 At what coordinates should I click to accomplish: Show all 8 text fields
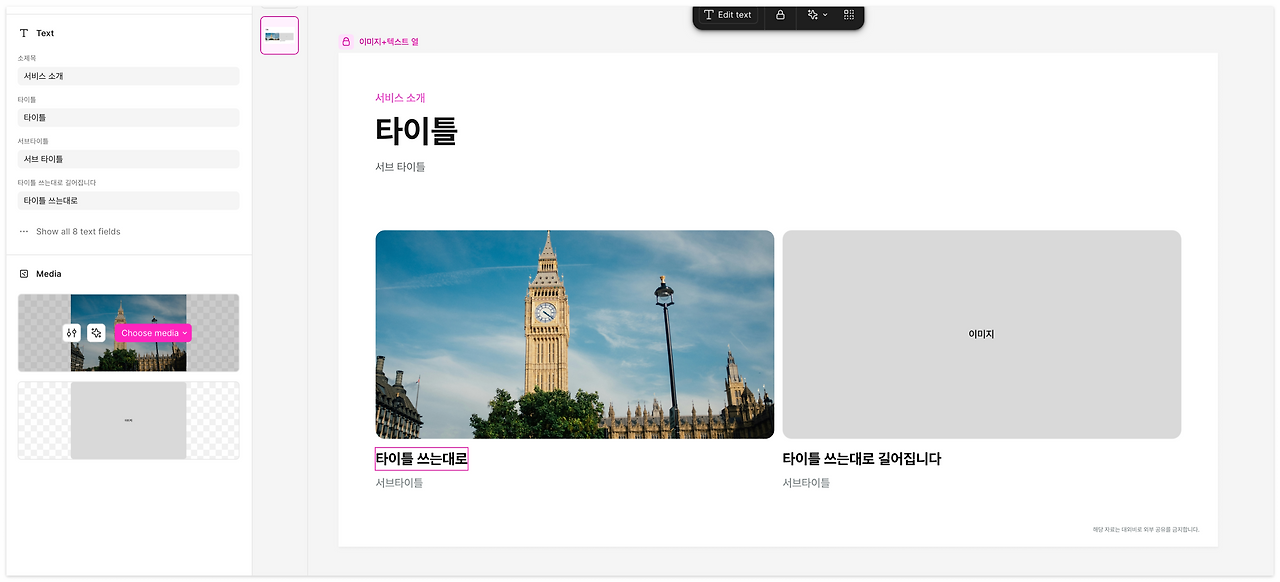(79, 231)
